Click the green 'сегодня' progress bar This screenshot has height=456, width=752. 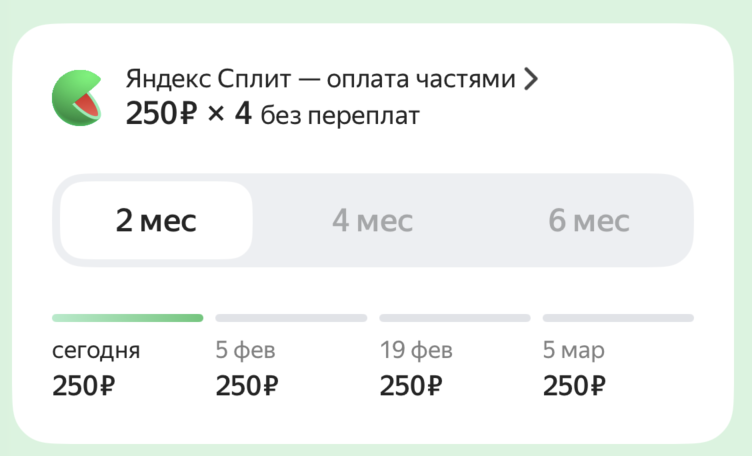(x=128, y=318)
